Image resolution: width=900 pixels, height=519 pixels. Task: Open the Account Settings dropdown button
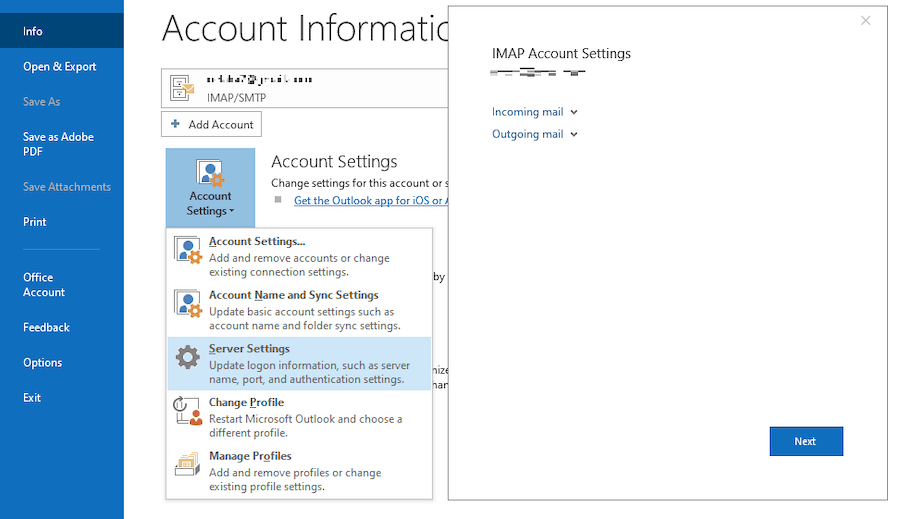[210, 188]
